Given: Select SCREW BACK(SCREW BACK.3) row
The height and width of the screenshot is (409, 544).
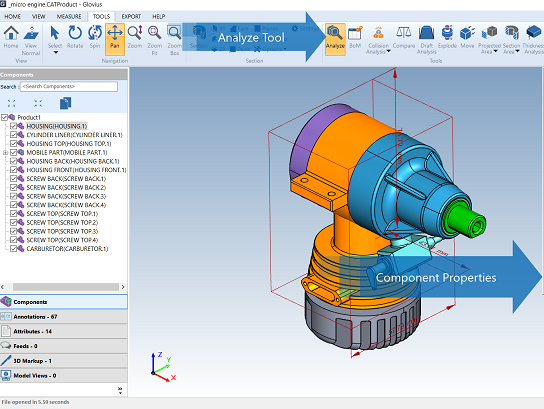Looking at the screenshot, I should (x=66, y=196).
